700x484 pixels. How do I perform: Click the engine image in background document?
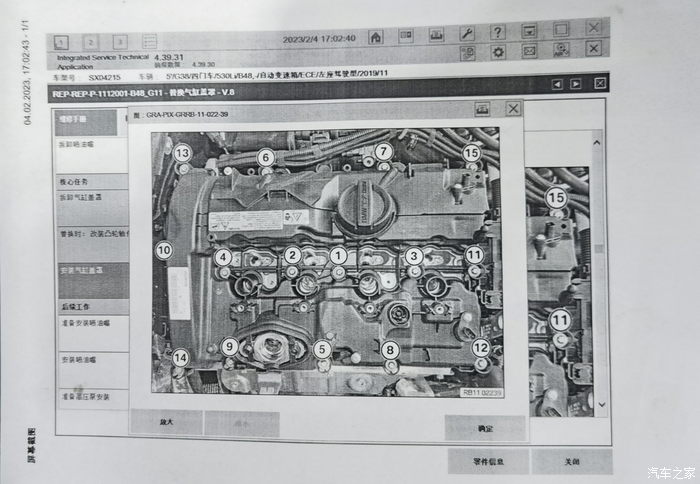[x=560, y=292]
